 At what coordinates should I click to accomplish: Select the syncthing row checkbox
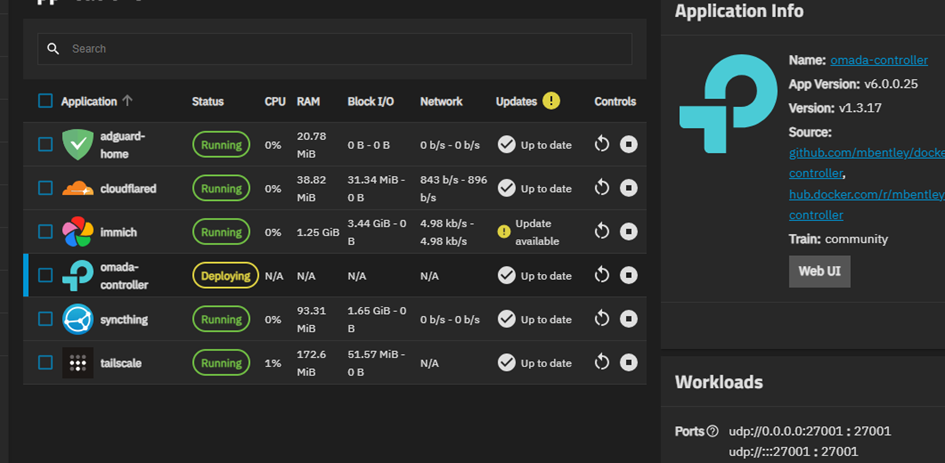pos(45,319)
